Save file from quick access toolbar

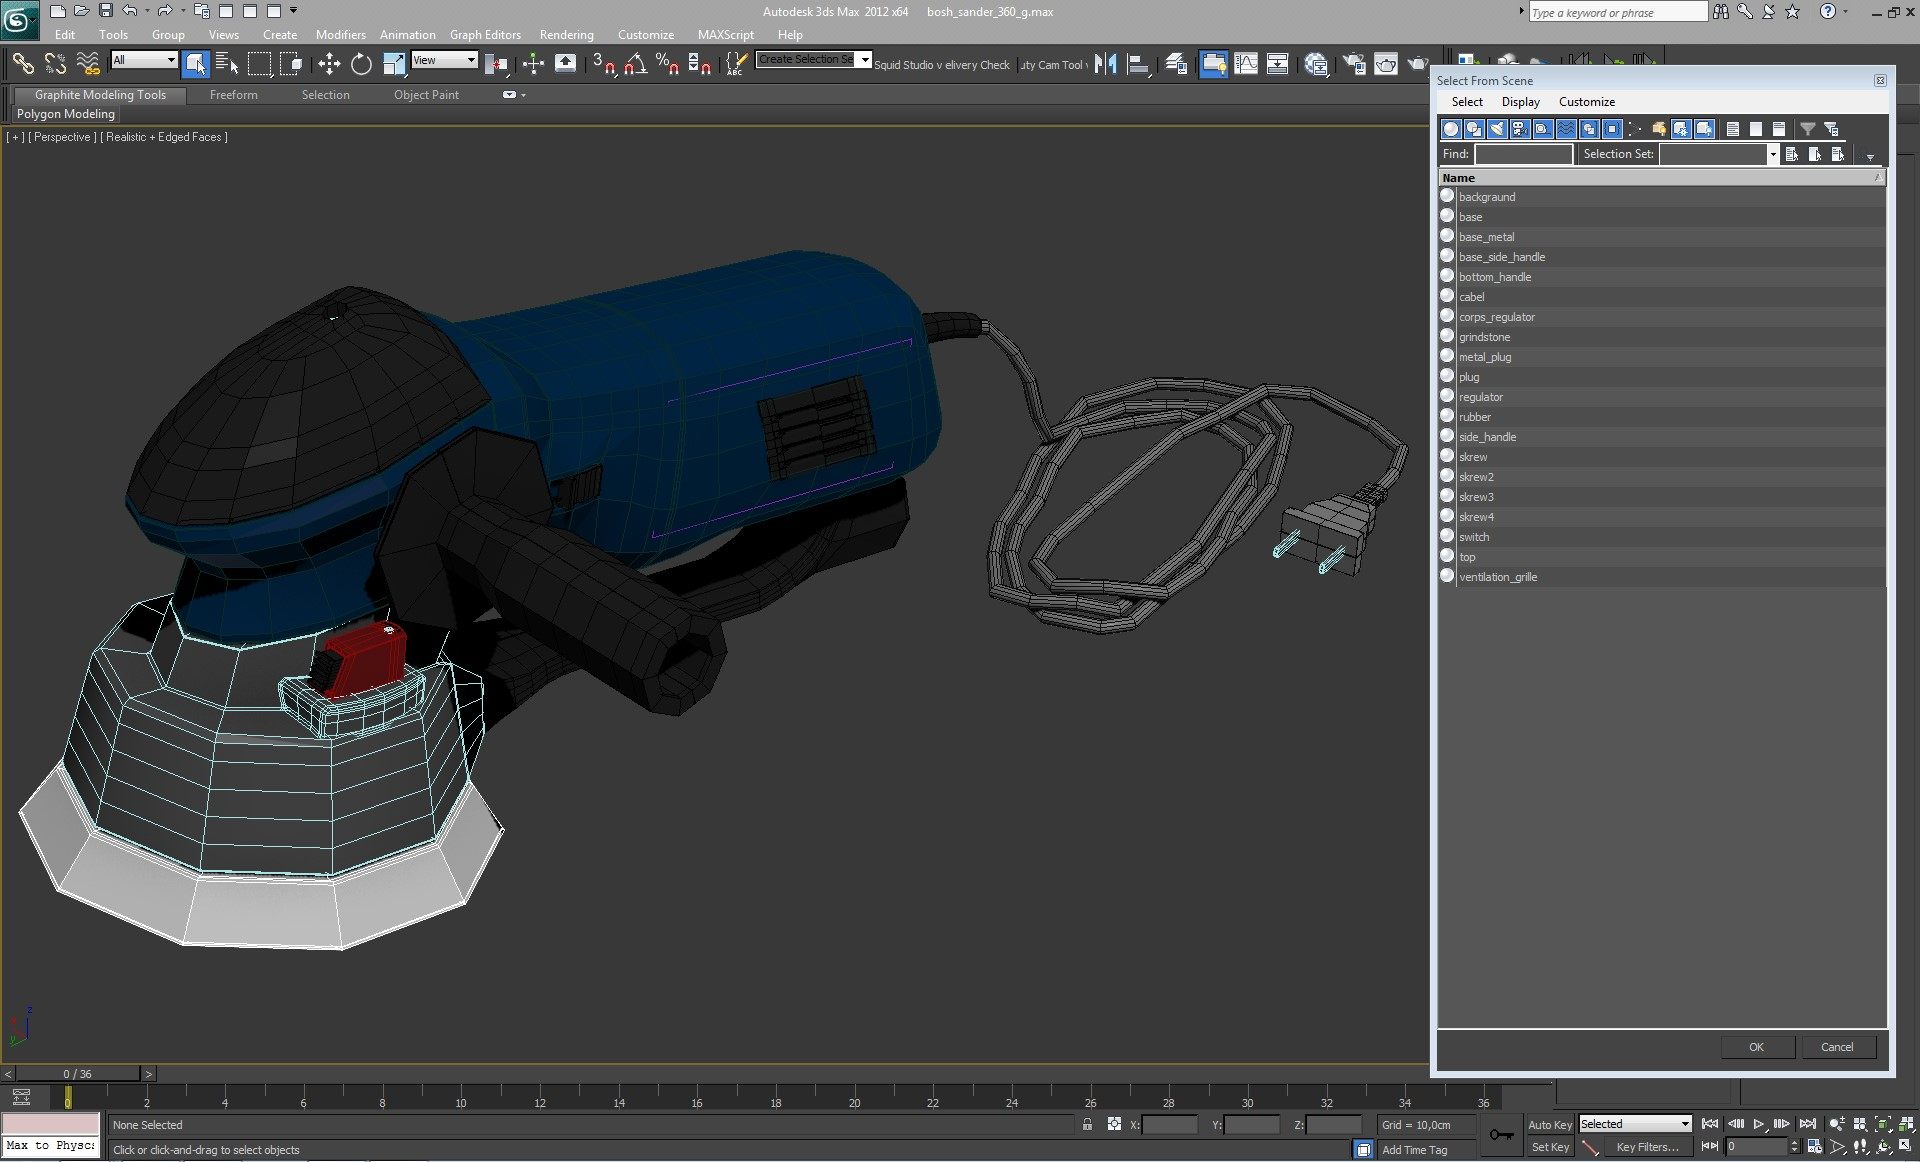click(105, 11)
